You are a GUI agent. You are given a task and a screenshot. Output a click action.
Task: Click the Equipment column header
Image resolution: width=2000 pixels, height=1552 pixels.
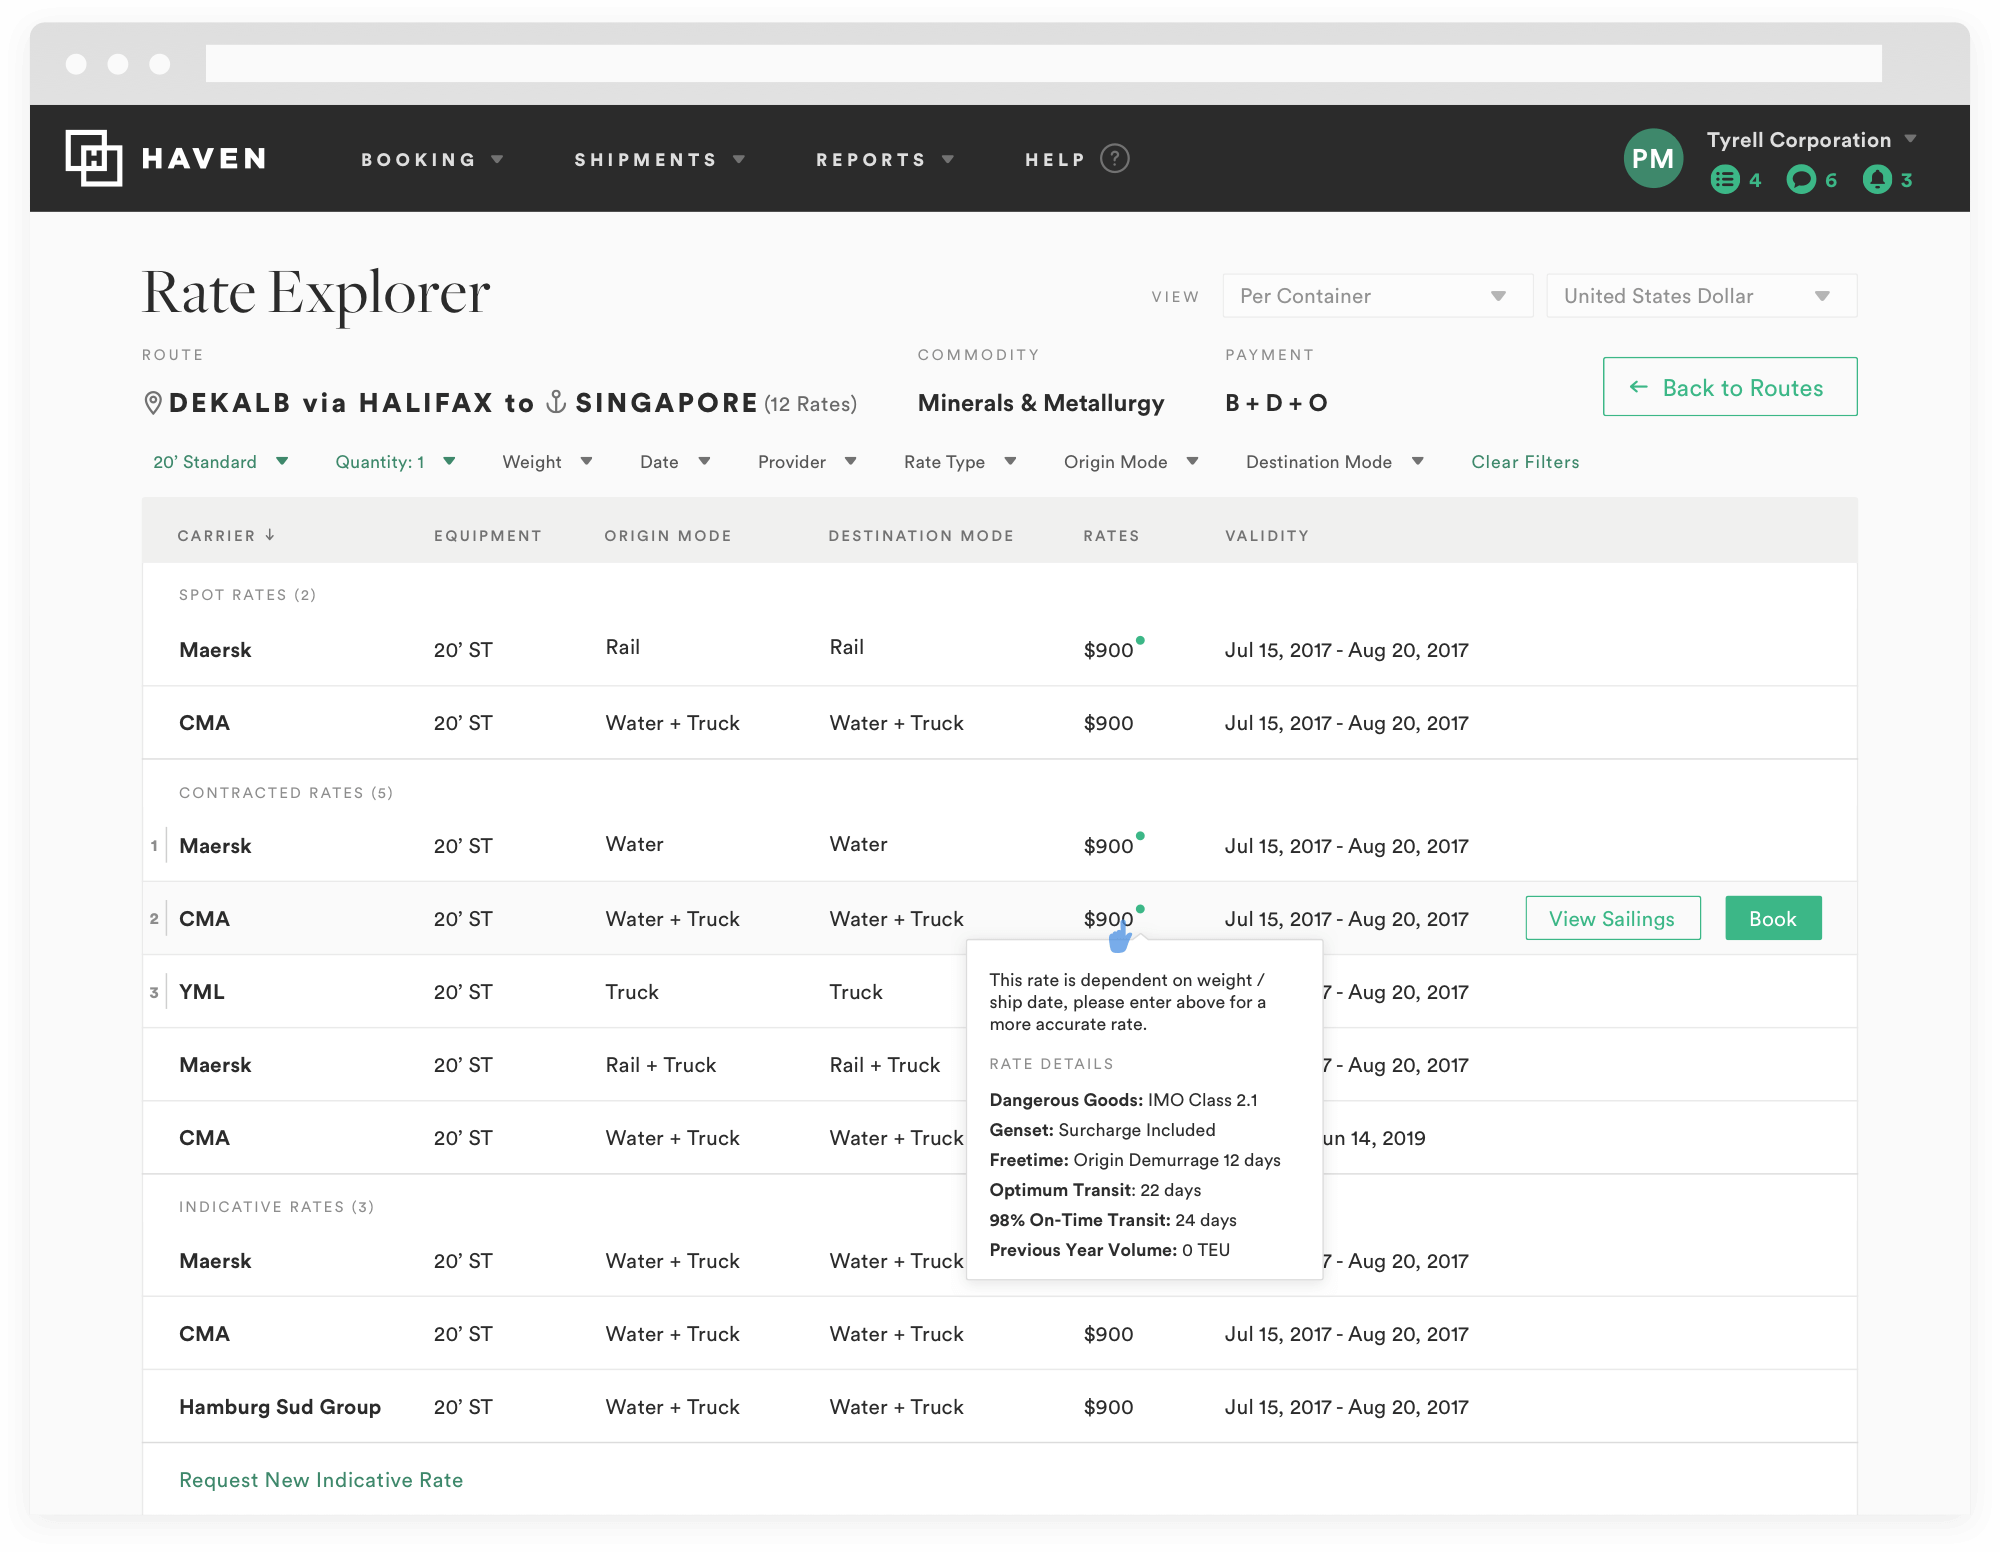pyautogui.click(x=488, y=536)
